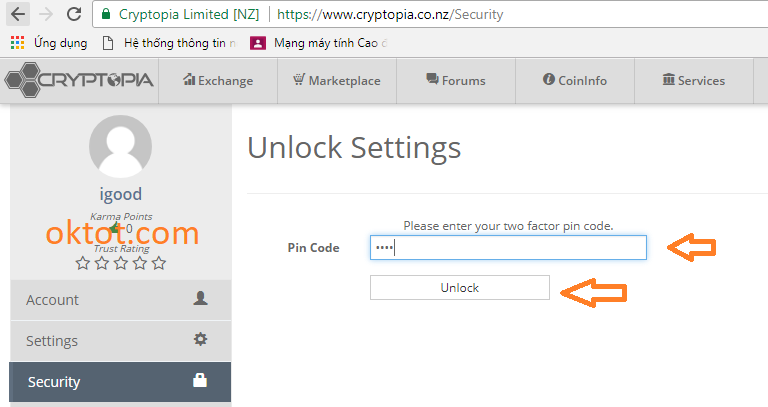Click the Karma Points thumbs-up icon
The image size is (768, 407).
click(114, 228)
